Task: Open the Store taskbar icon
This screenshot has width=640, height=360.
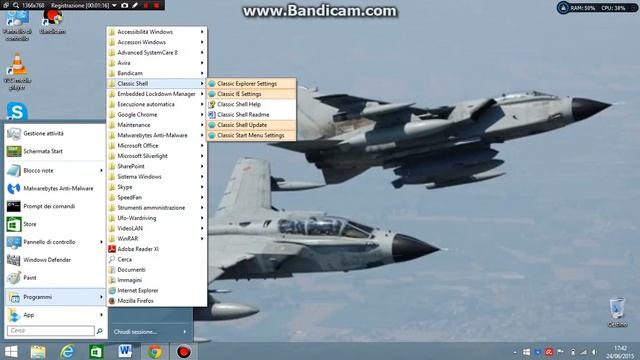Action: click(96, 351)
